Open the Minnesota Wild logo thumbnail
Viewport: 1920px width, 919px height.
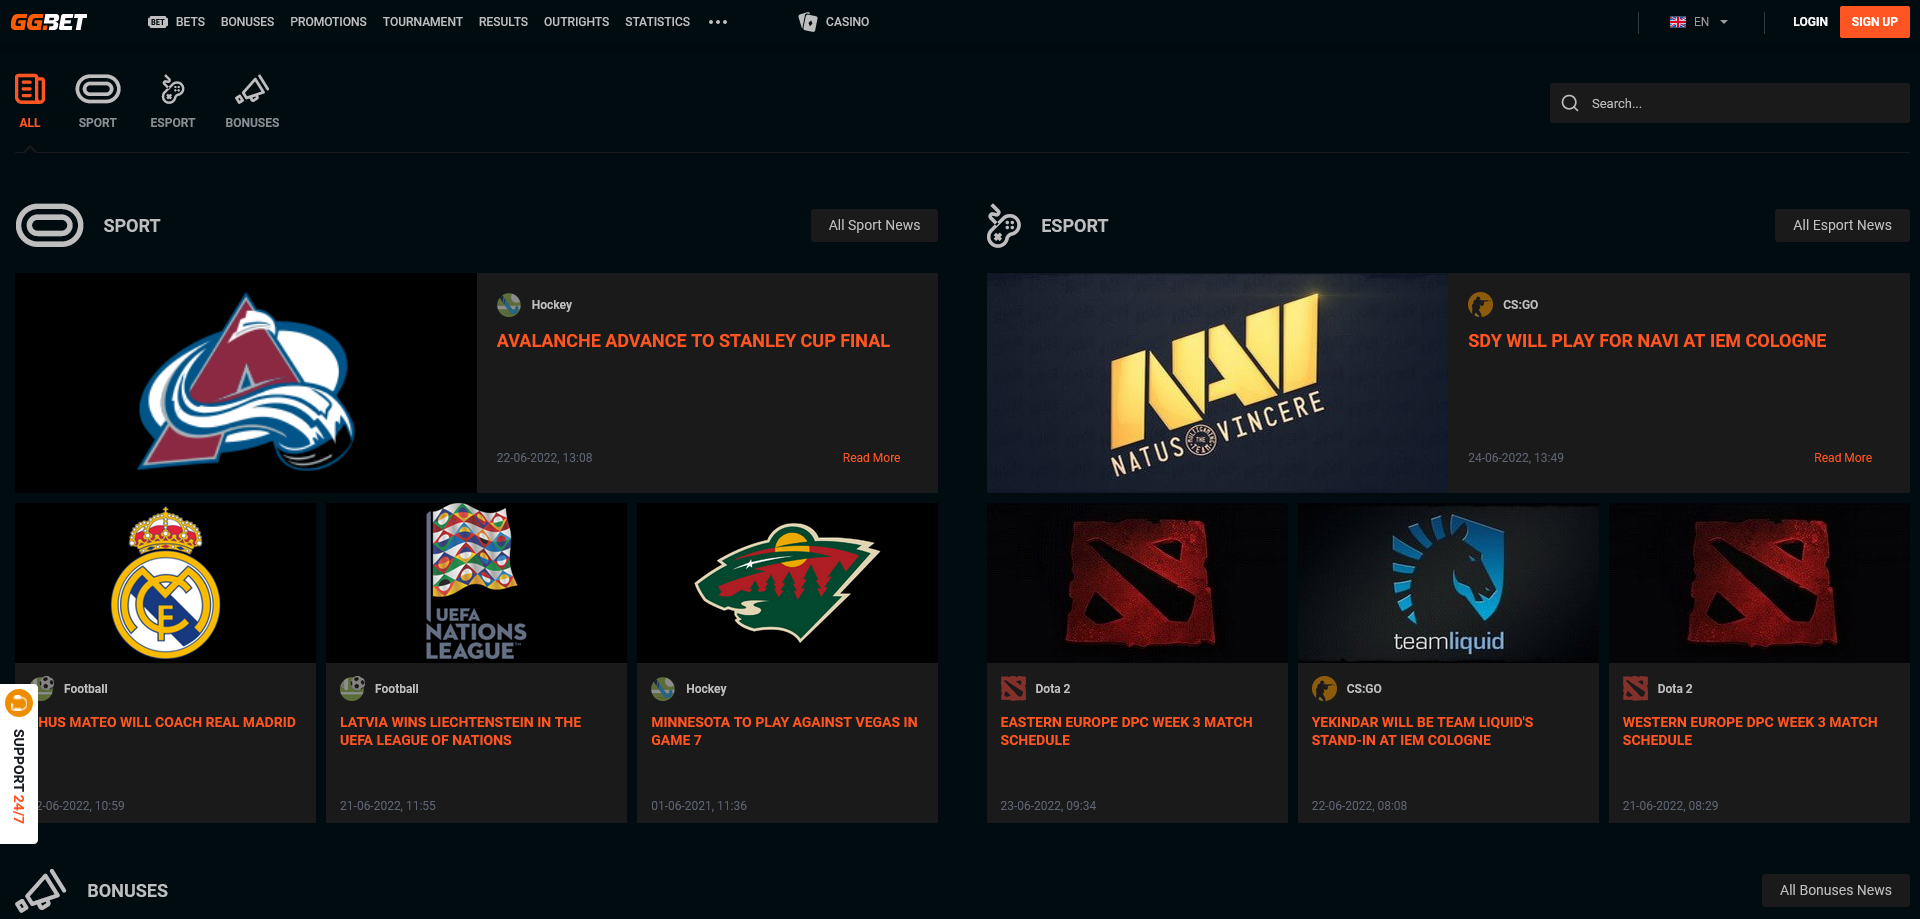click(x=787, y=583)
